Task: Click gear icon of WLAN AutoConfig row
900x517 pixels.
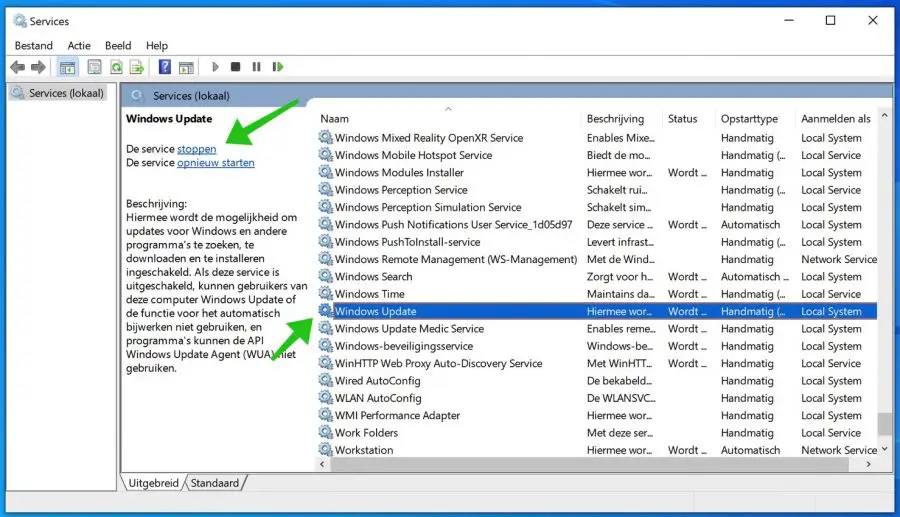Action: 325,398
